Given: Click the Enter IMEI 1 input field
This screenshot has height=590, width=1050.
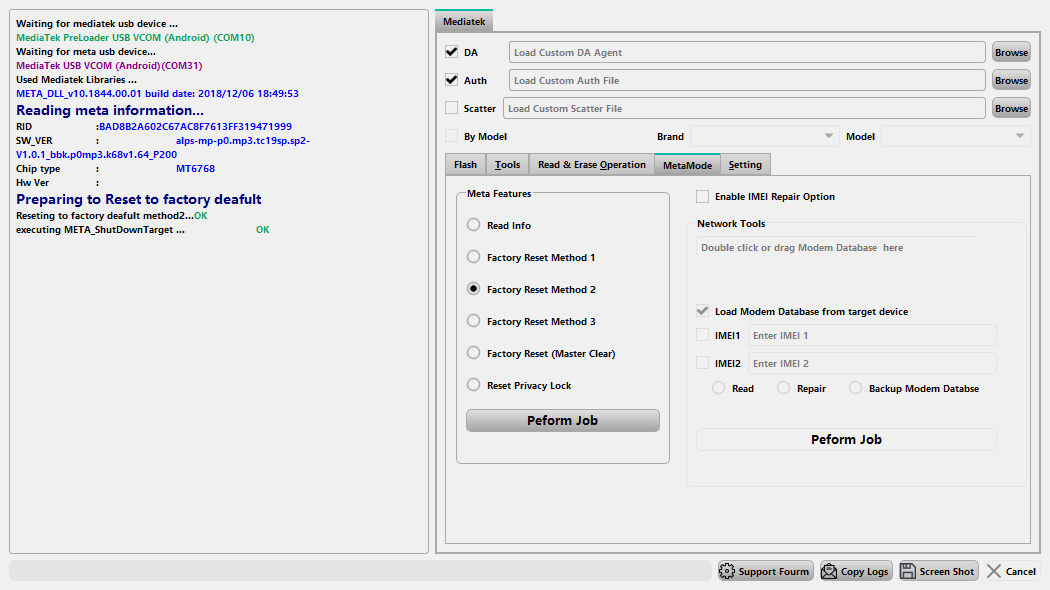Looking at the screenshot, I should point(871,336).
